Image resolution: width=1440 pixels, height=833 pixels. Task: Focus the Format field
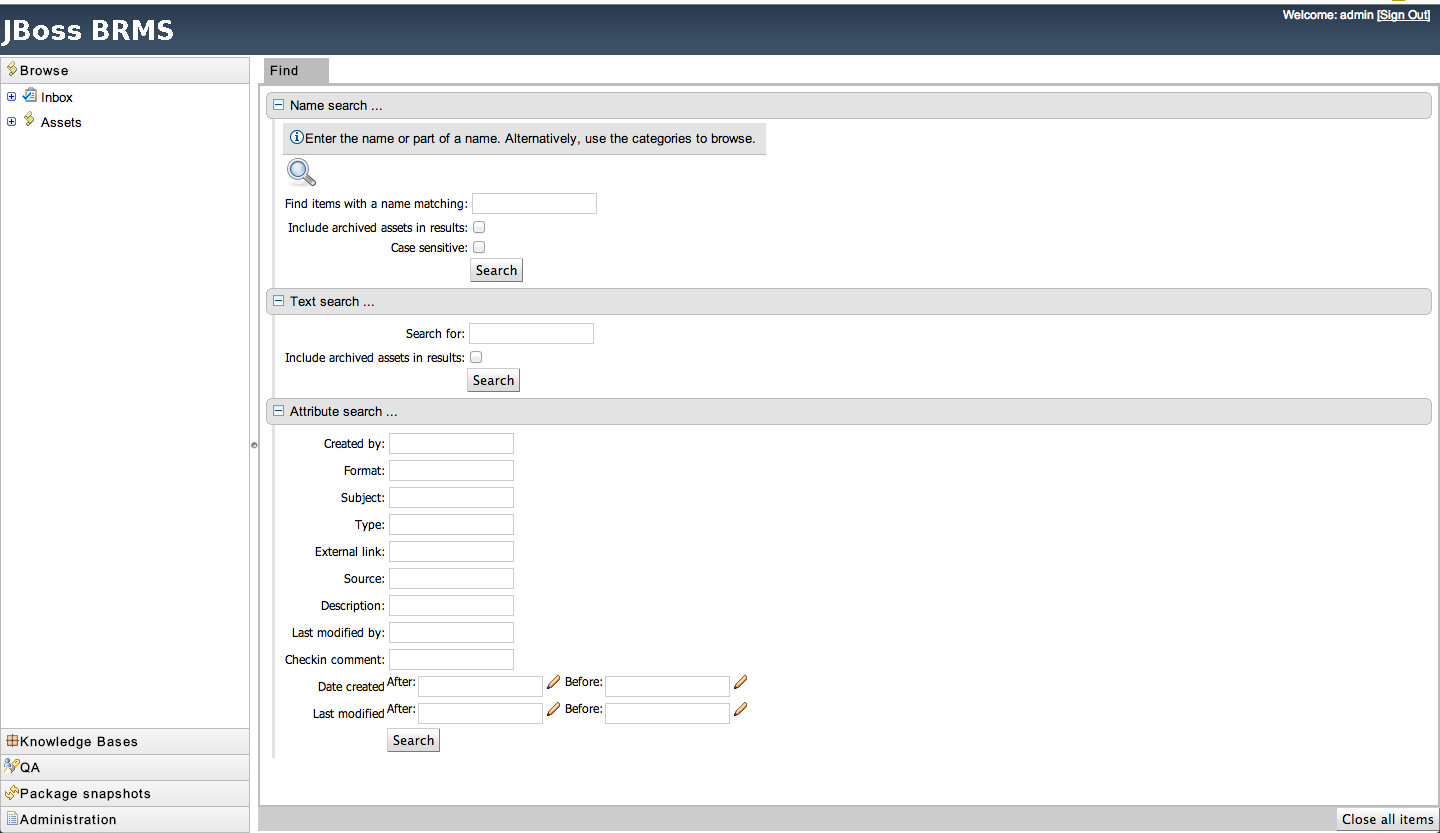click(451, 471)
